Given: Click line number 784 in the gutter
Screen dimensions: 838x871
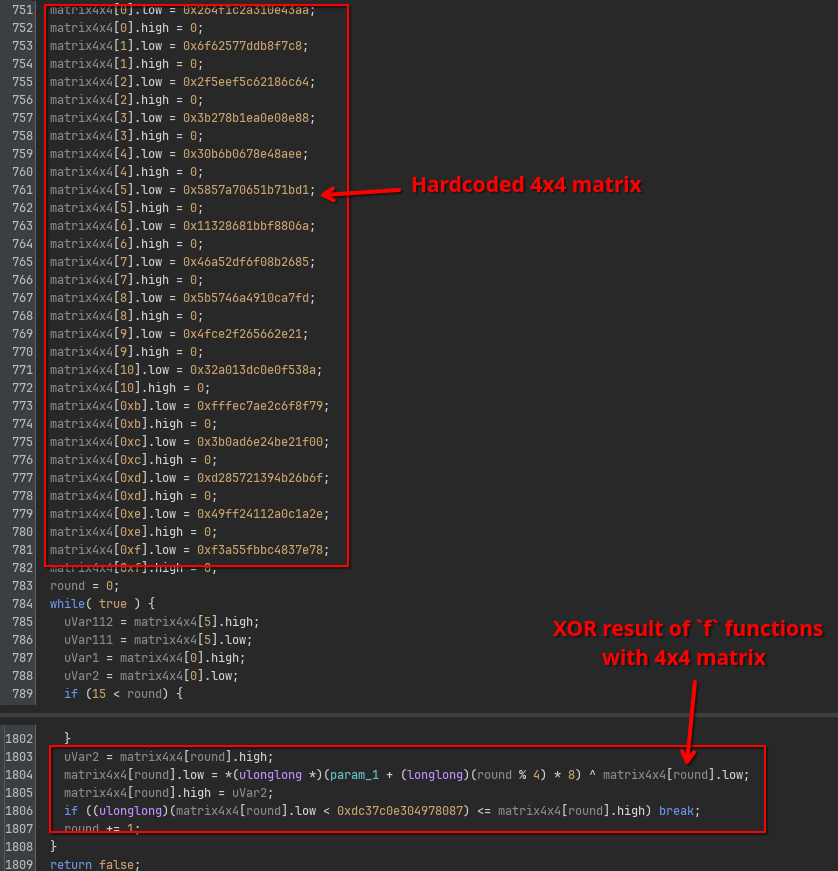Looking at the screenshot, I should (x=21, y=604).
